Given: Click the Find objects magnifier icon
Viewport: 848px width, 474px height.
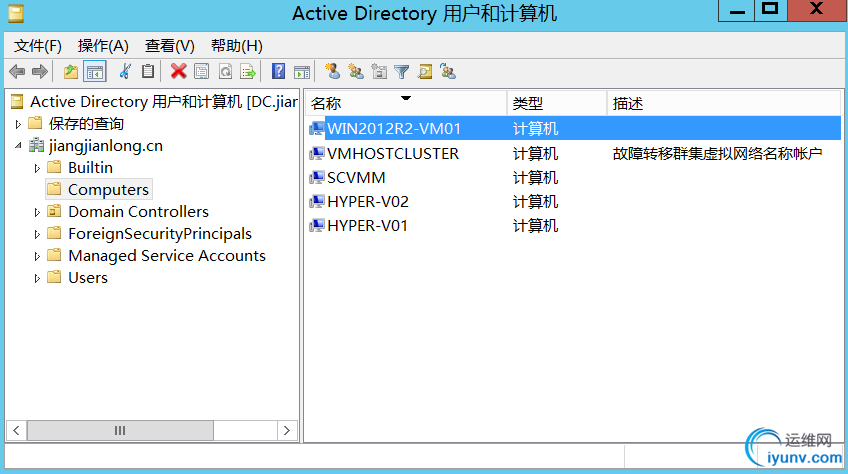Looking at the screenshot, I should click(x=425, y=71).
